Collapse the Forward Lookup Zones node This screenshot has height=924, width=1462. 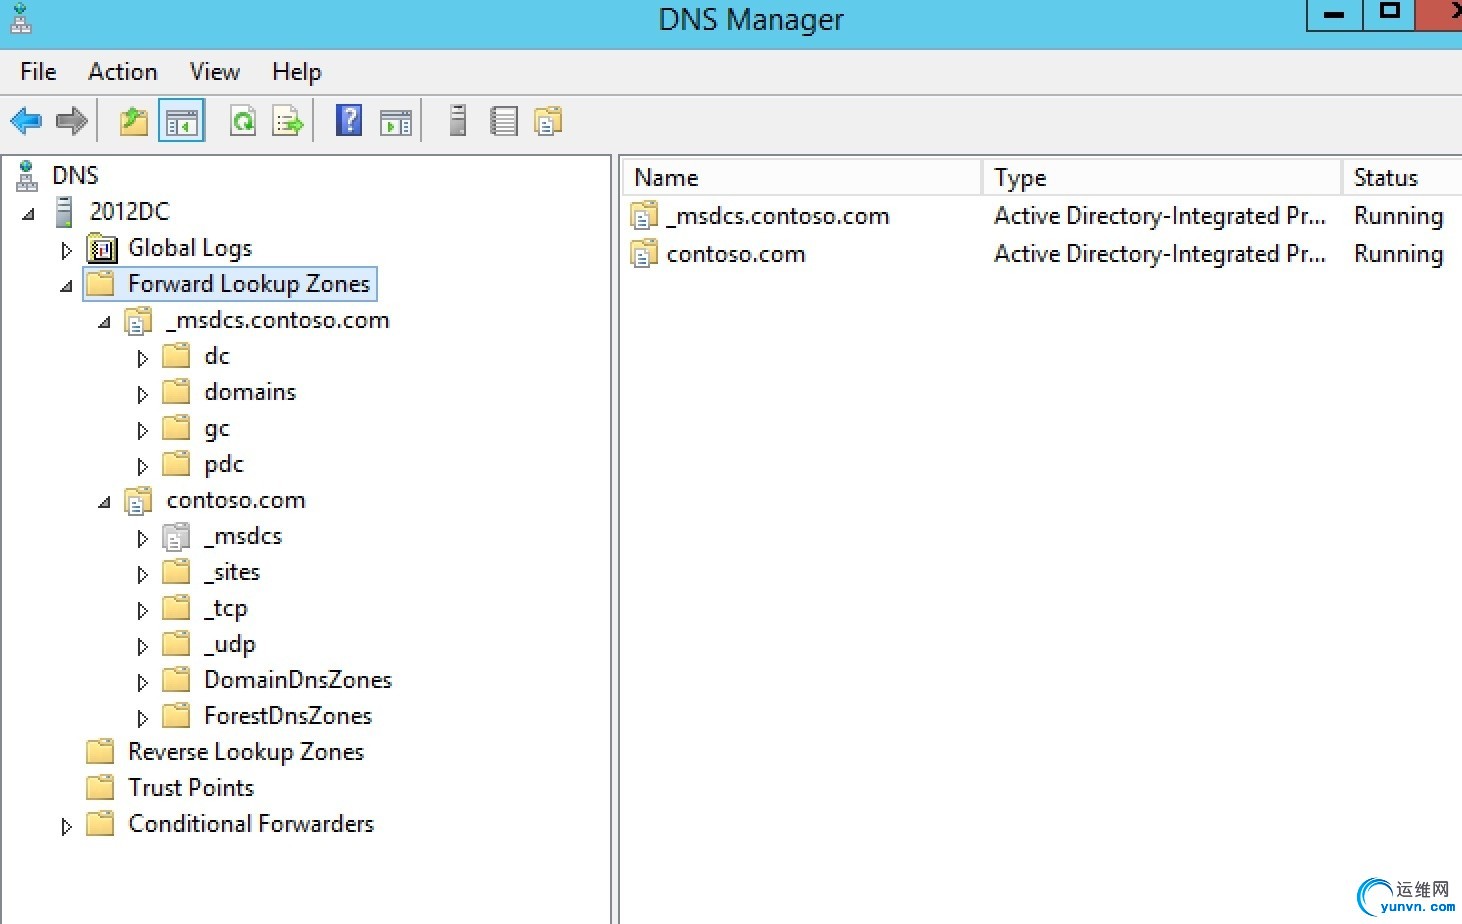pos(66,286)
